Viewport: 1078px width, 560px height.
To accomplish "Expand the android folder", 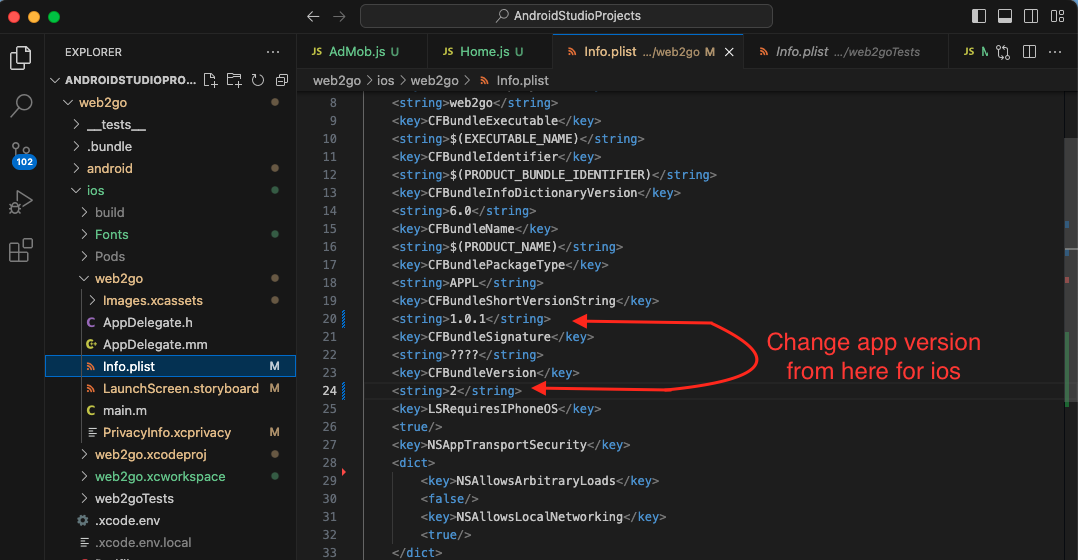I will click(109, 168).
